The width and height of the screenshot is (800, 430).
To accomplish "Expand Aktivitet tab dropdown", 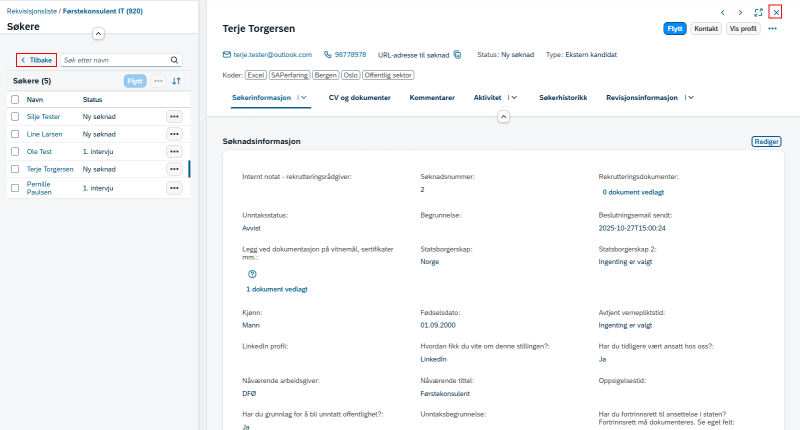I will click(514, 97).
